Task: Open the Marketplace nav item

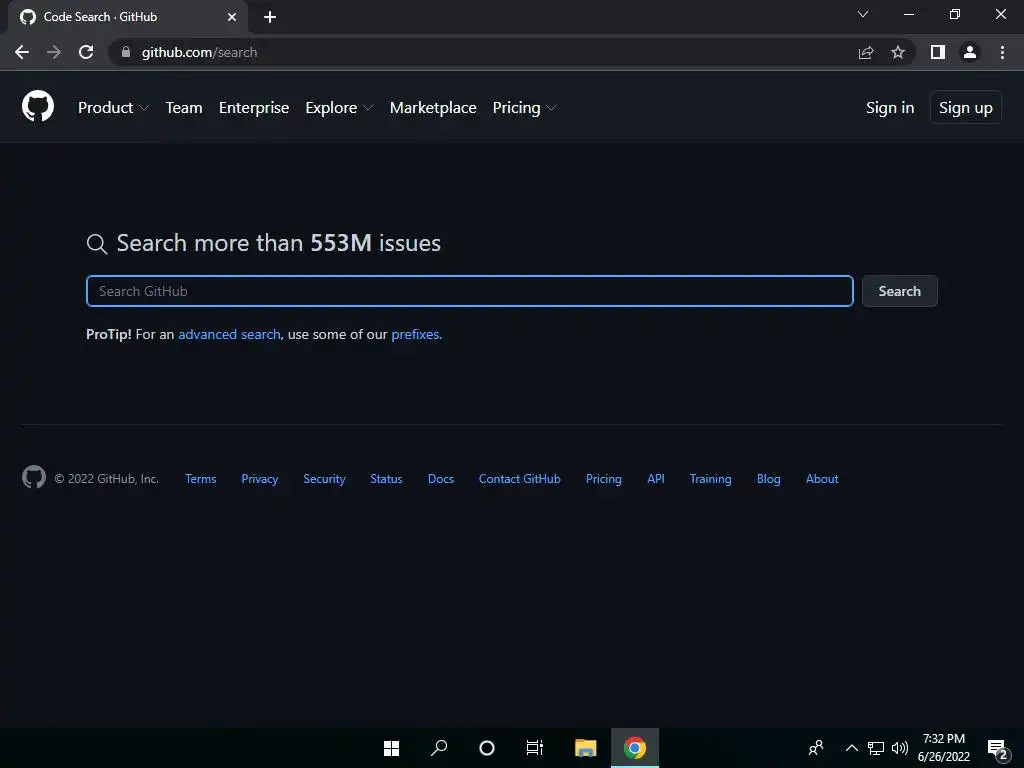Action: (433, 108)
